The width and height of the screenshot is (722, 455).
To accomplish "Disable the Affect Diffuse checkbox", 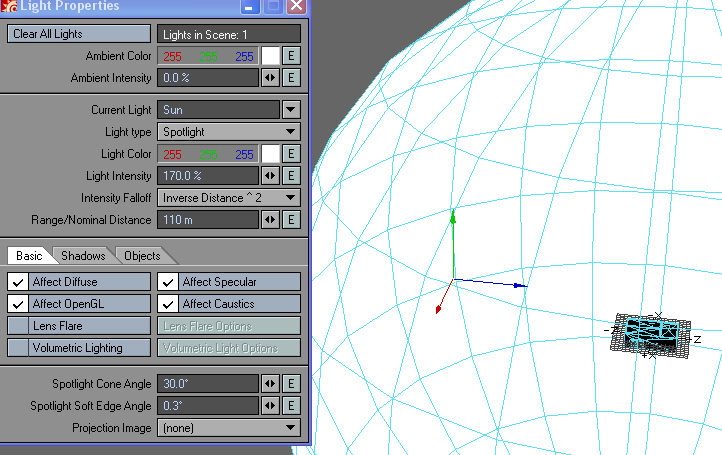I will pos(18,282).
